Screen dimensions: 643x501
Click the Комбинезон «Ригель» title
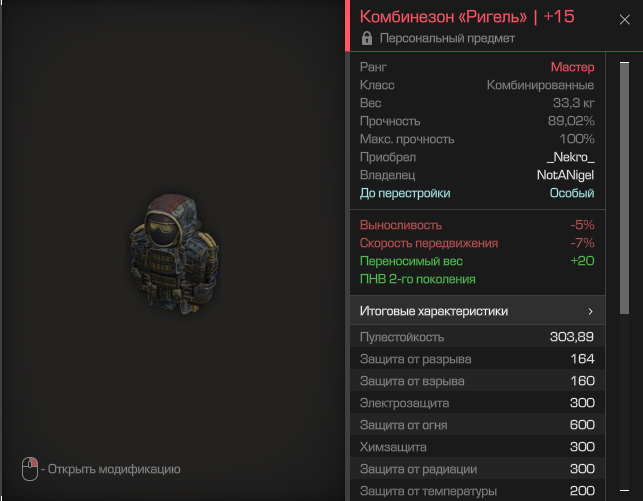point(443,17)
